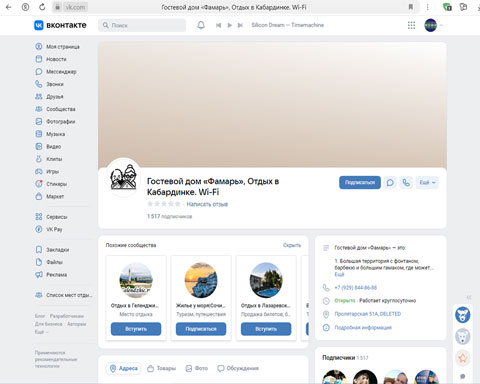Click the main 'Подписаться' button in header
The image size is (480, 384).
click(360, 183)
